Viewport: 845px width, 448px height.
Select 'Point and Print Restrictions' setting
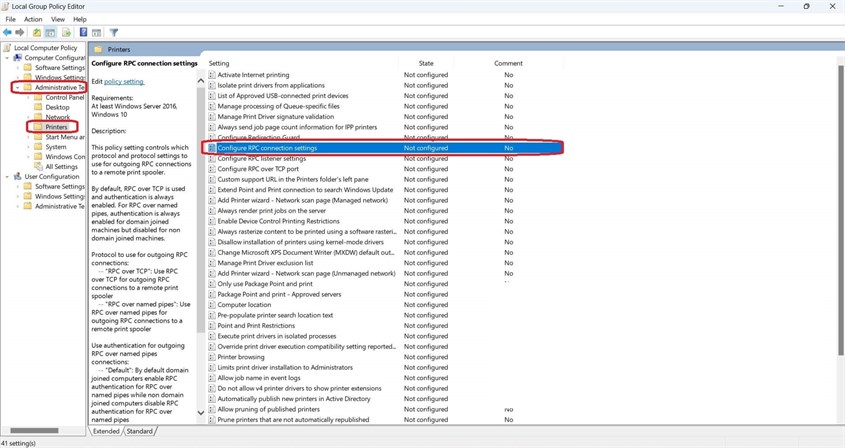[255, 326]
